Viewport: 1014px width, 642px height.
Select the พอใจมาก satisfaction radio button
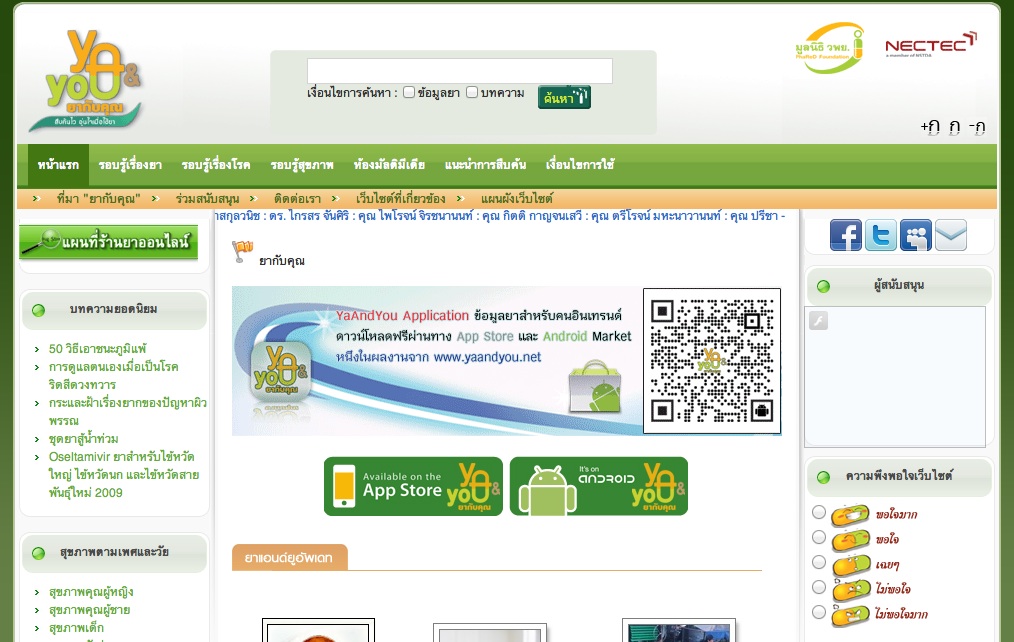pyautogui.click(x=819, y=512)
